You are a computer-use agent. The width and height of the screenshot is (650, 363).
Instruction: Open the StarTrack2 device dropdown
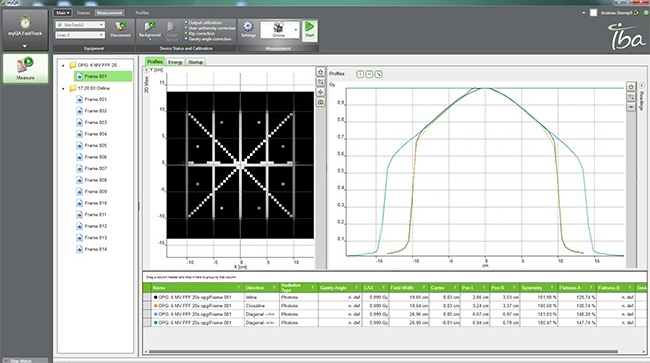pos(80,25)
